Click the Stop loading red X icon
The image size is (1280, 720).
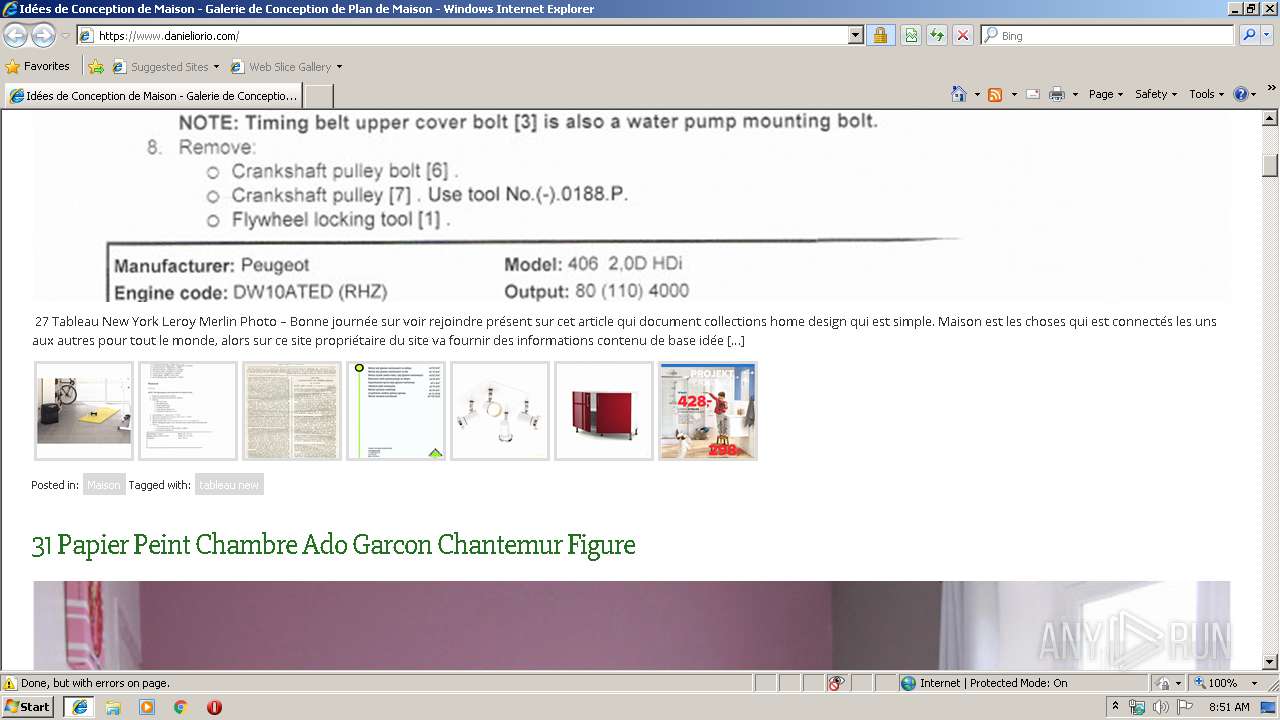(x=963, y=35)
